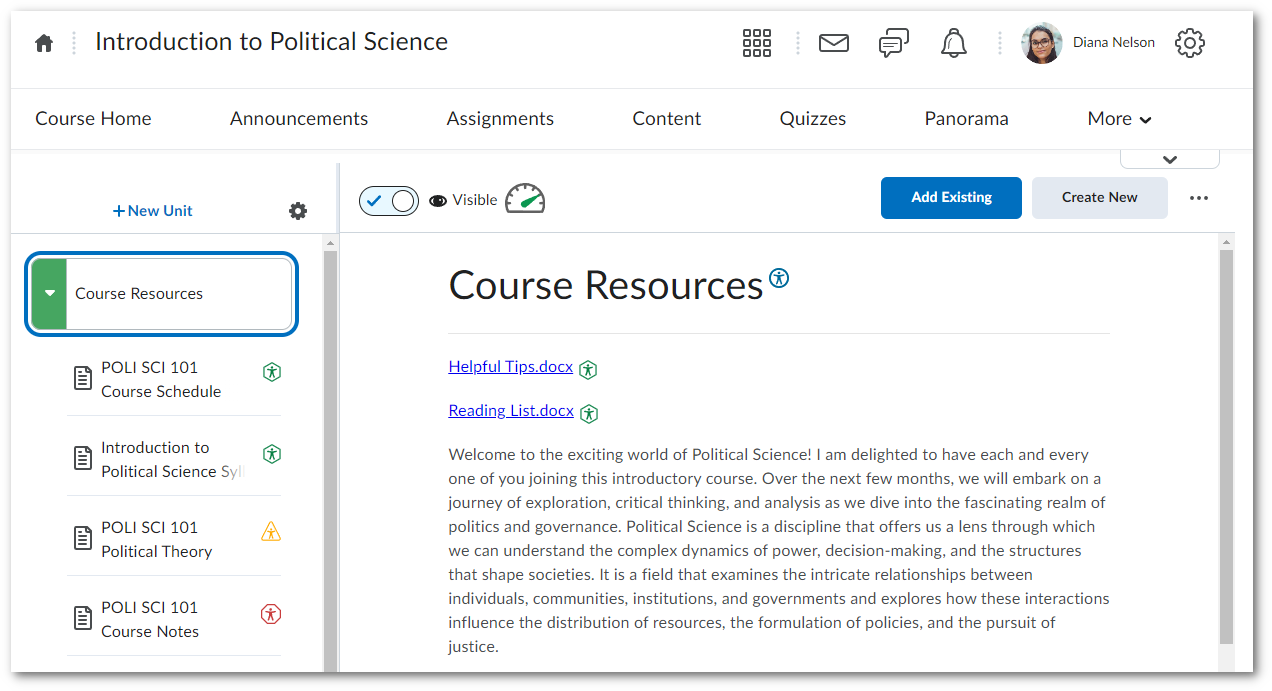The image size is (1272, 691).
Task: Collapse the Course Resources unit arrow
Action: click(x=50, y=293)
